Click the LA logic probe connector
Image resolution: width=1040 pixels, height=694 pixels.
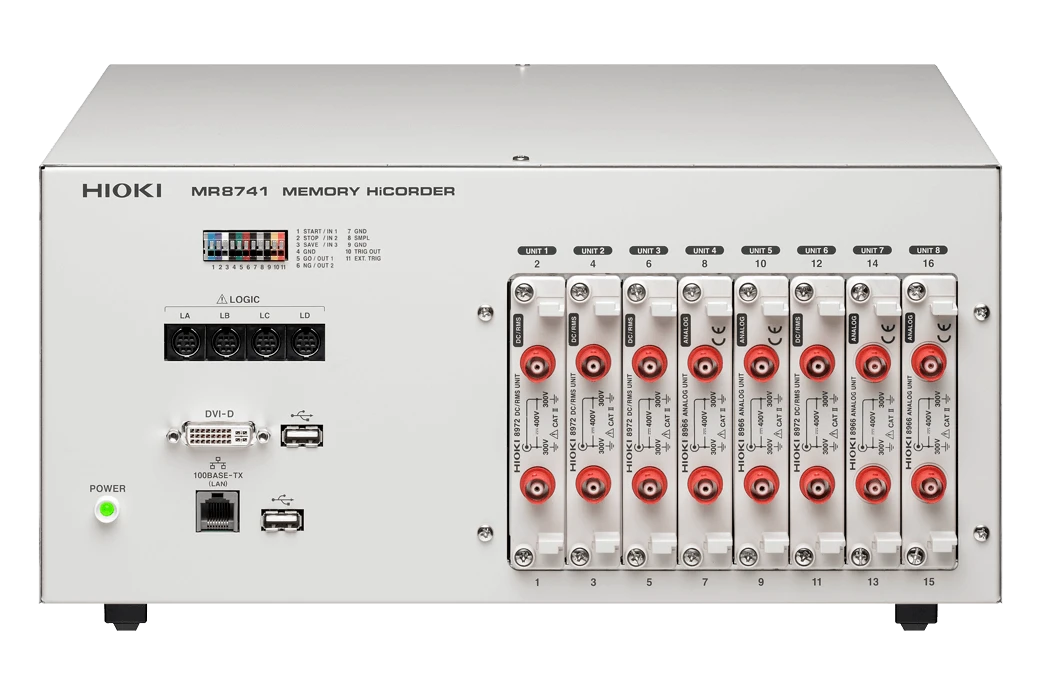click(184, 343)
